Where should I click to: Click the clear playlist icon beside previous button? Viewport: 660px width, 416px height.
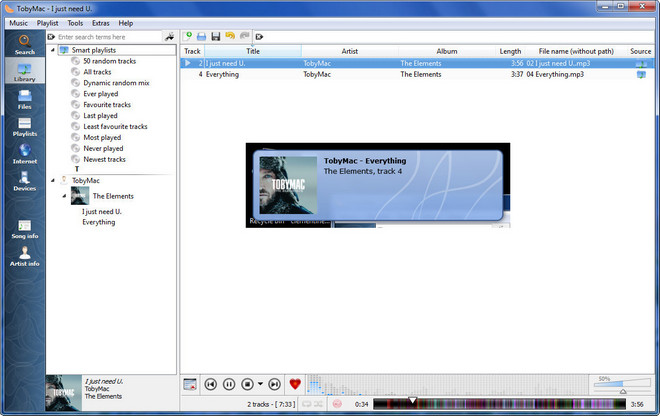point(190,384)
